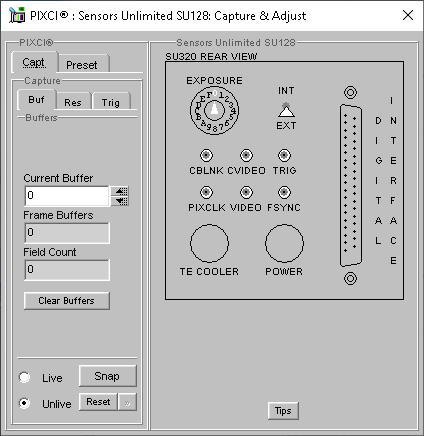Click the digital interface multi-pin connector
This screenshot has width=424, height=436.
(x=350, y=185)
